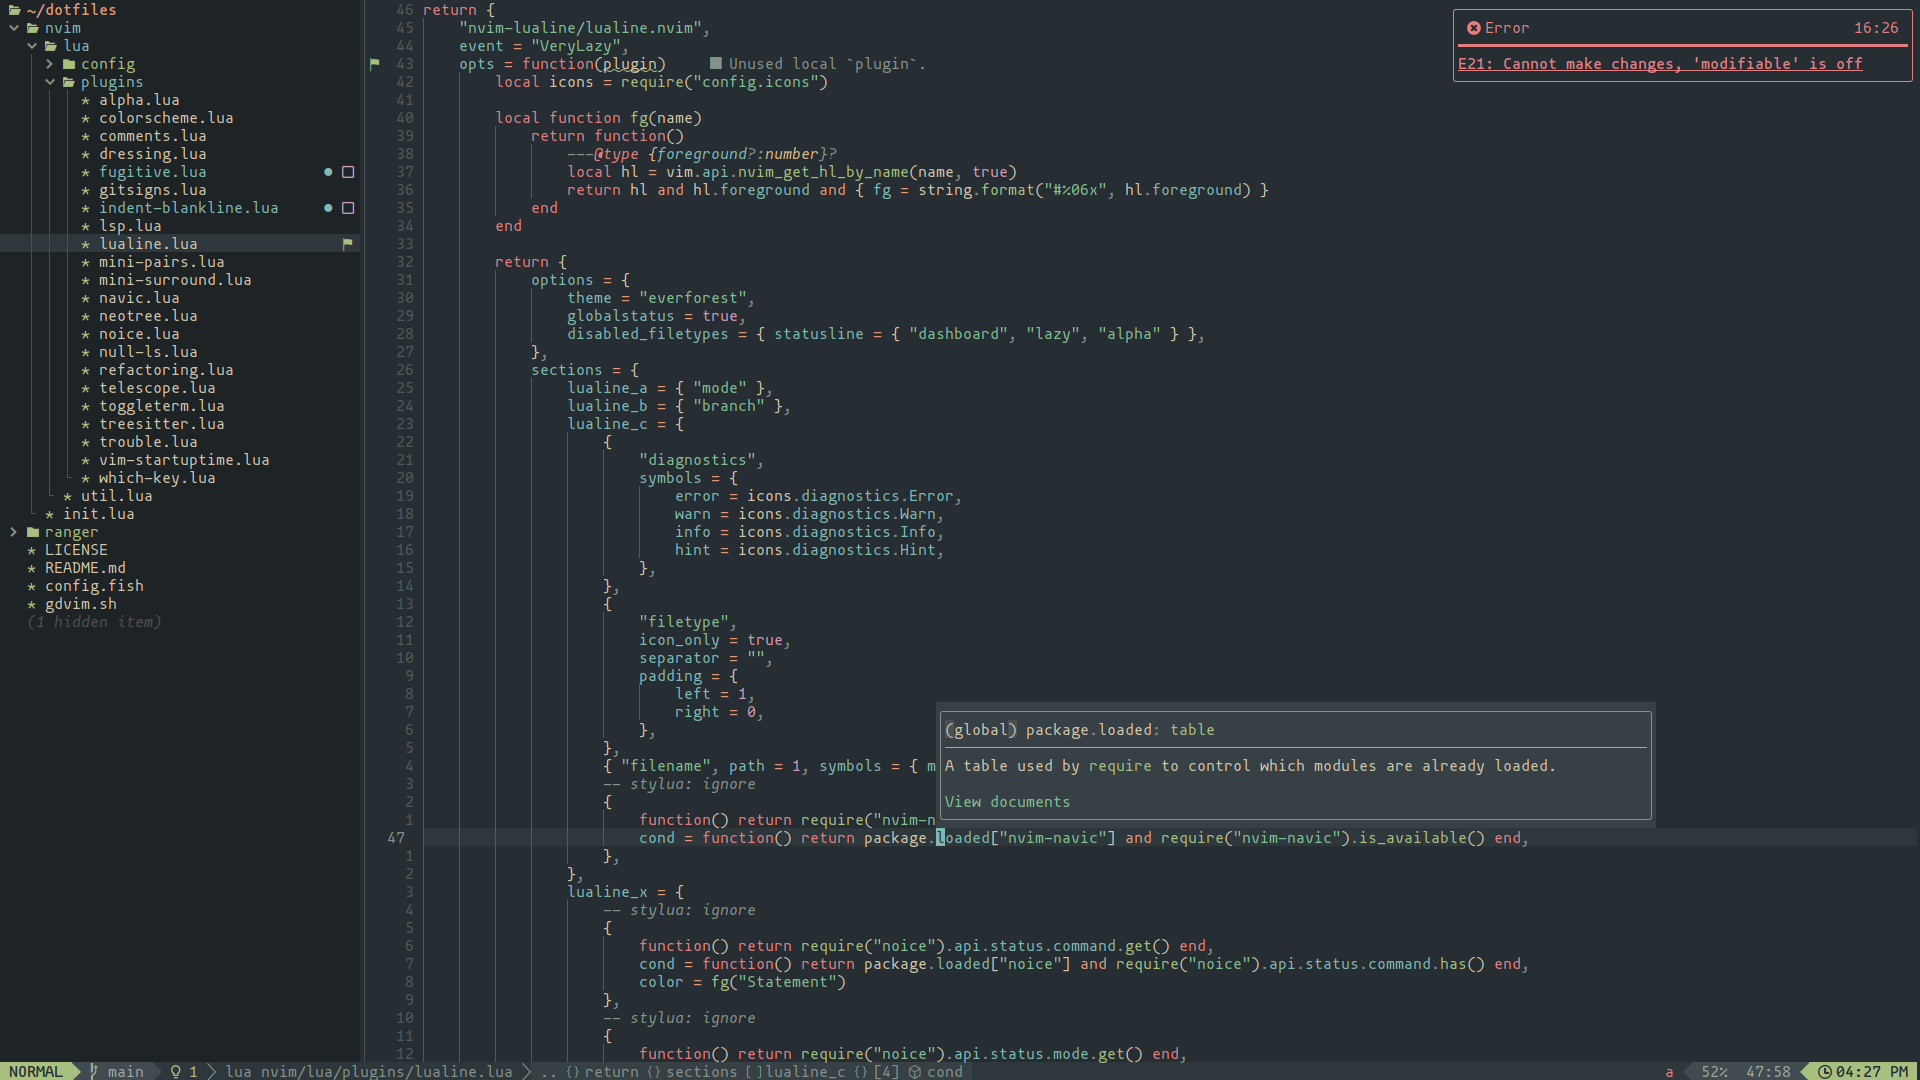Click the unused-local diagnostic square marker
Image resolution: width=1920 pixels, height=1080 pixels.
pyautogui.click(x=715, y=64)
